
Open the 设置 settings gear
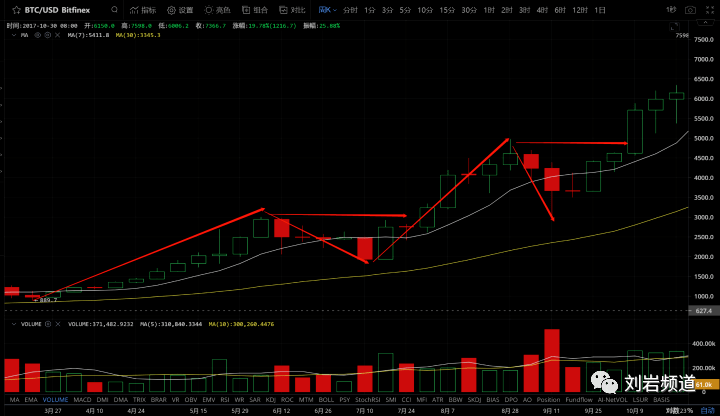coord(180,10)
